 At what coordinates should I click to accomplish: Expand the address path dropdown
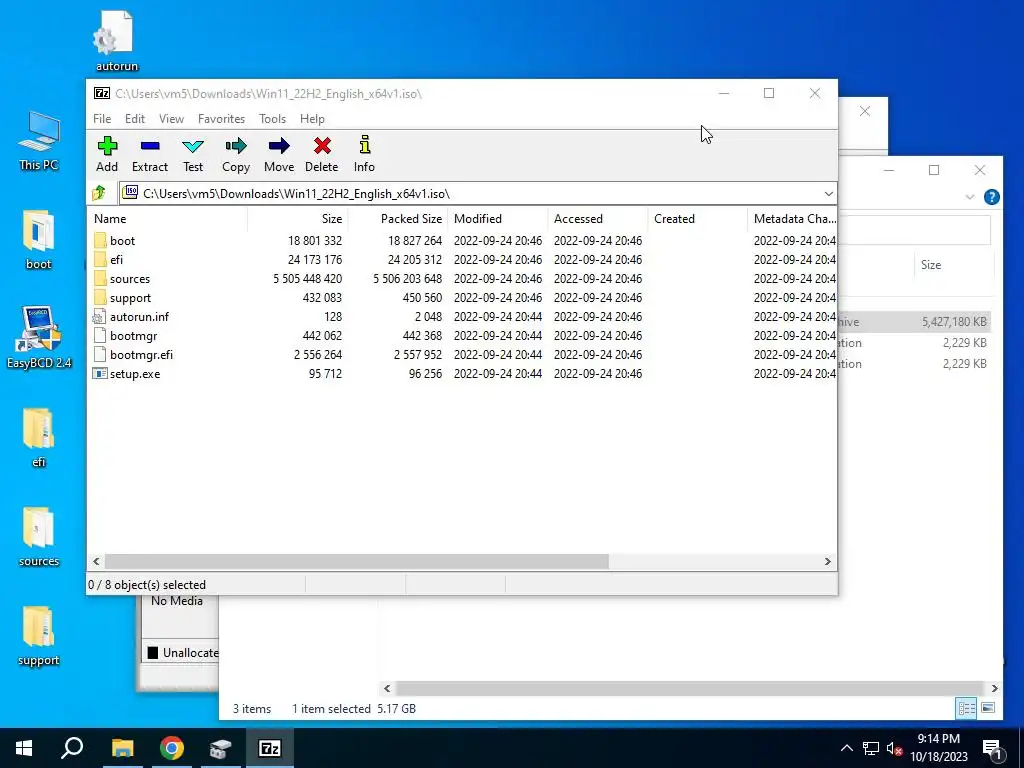tap(828, 194)
